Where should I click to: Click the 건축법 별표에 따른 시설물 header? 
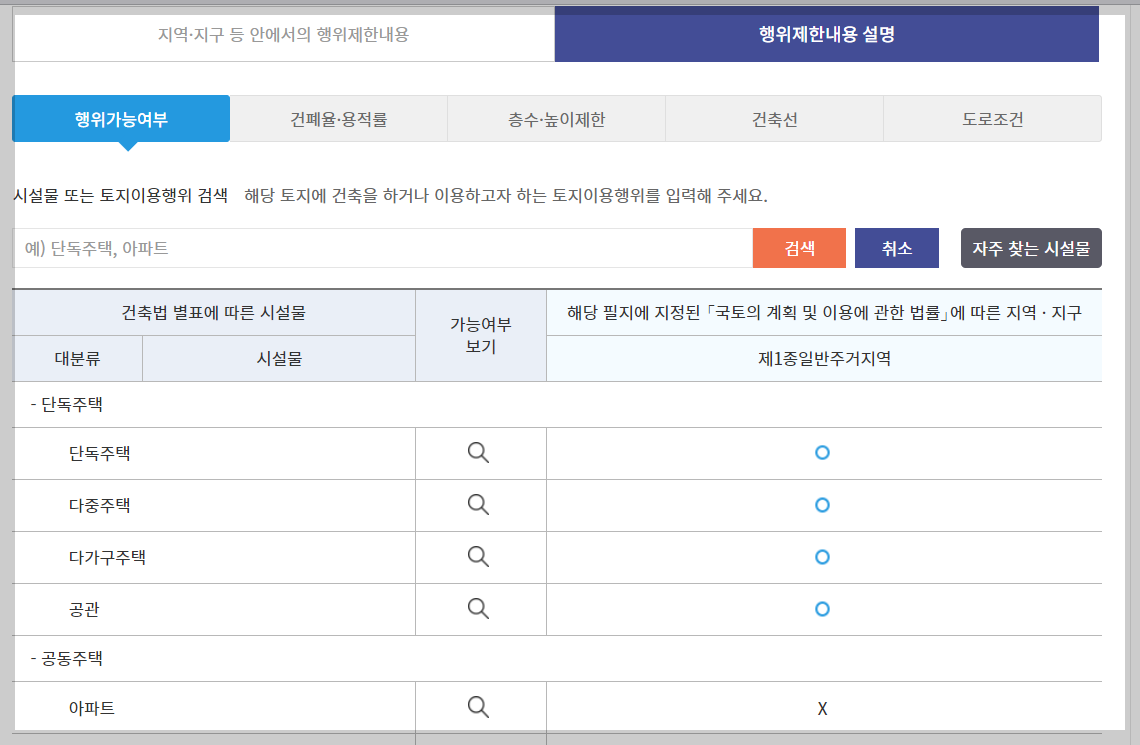click(214, 313)
